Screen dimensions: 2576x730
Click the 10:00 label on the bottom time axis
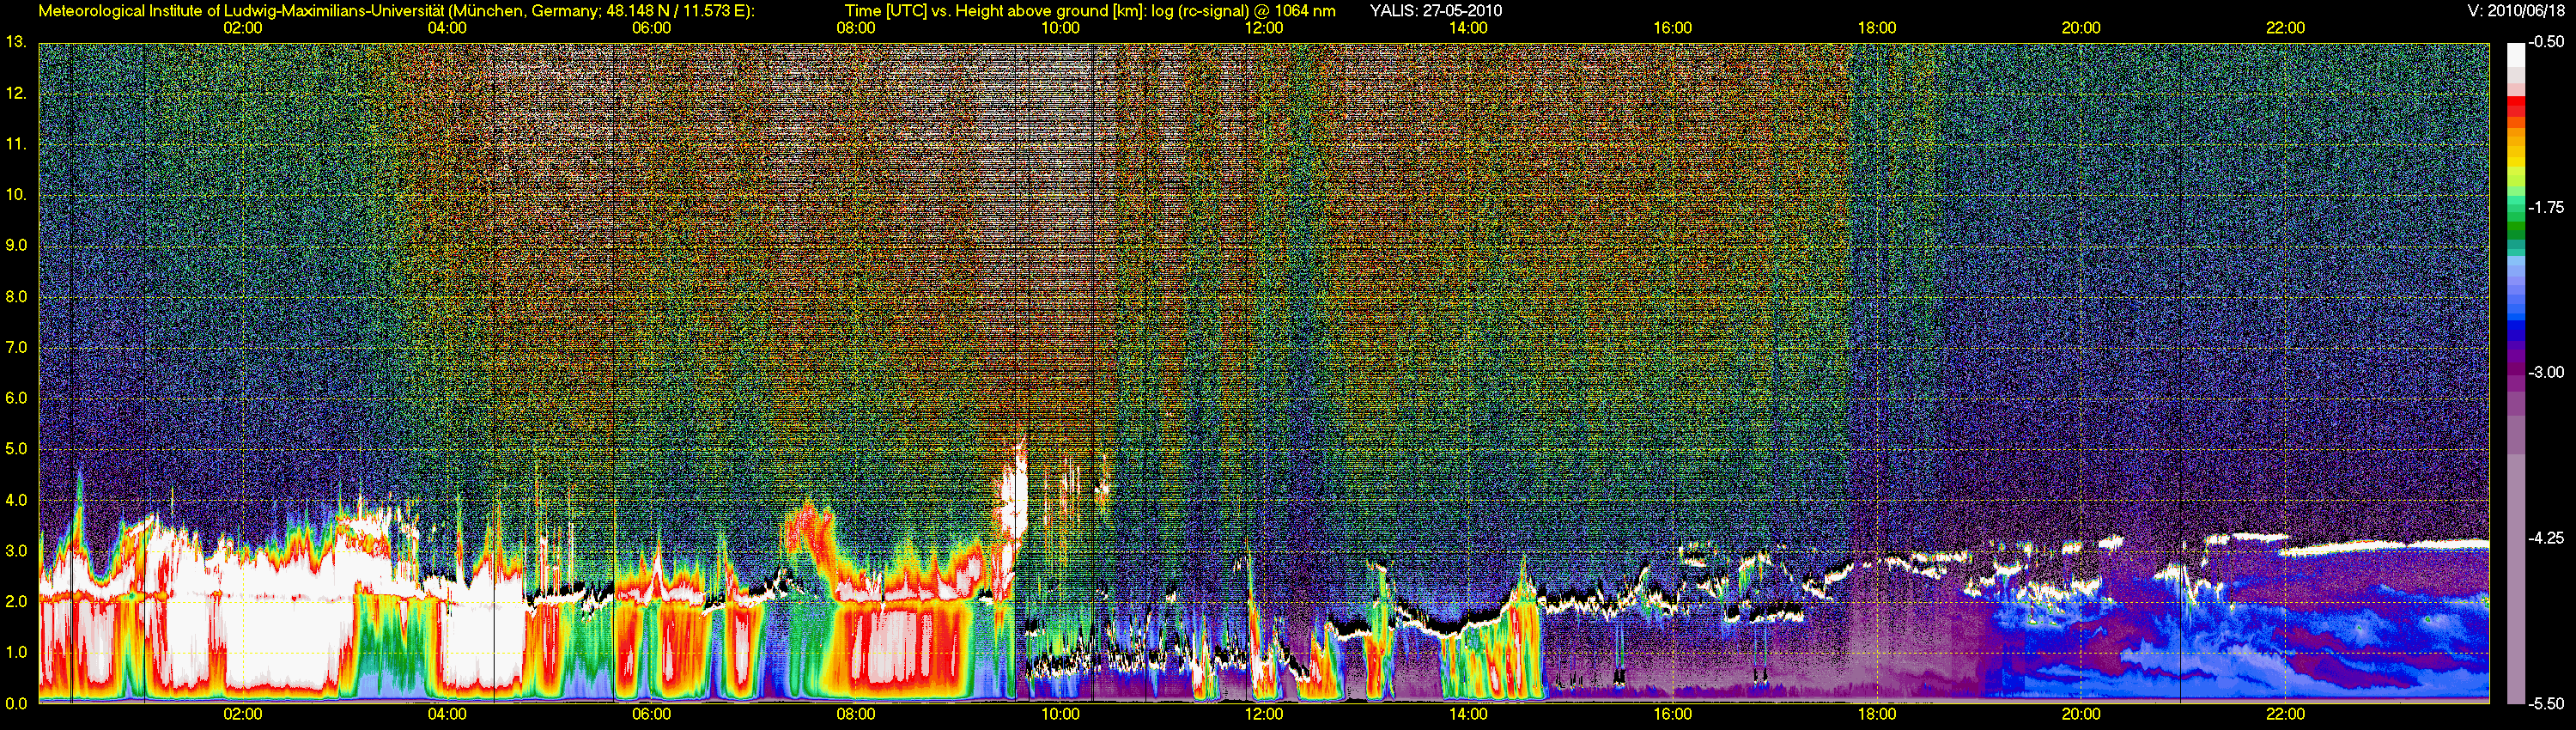pos(1060,714)
